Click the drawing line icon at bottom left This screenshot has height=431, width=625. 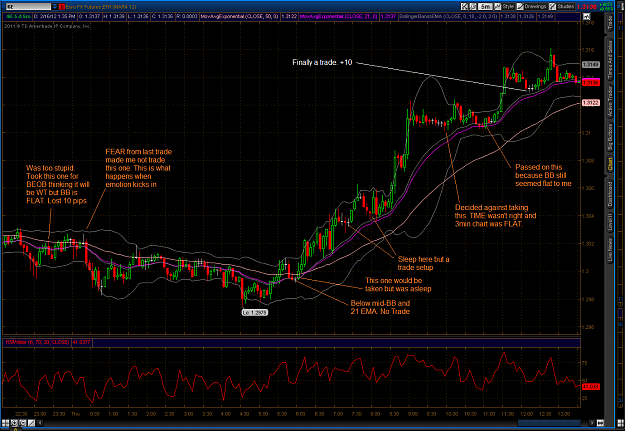coord(31,423)
